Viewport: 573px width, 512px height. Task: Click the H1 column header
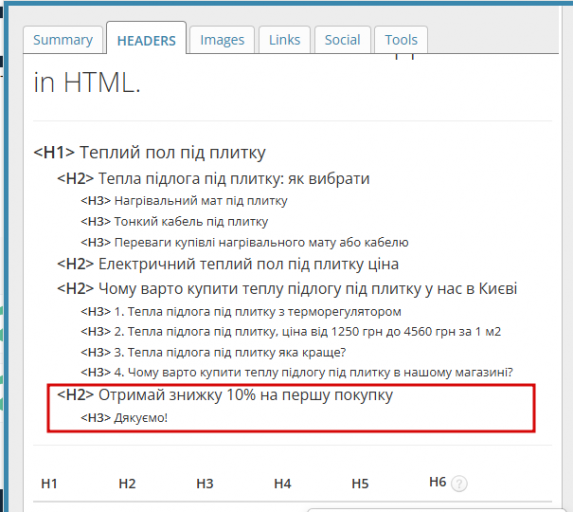click(x=49, y=483)
